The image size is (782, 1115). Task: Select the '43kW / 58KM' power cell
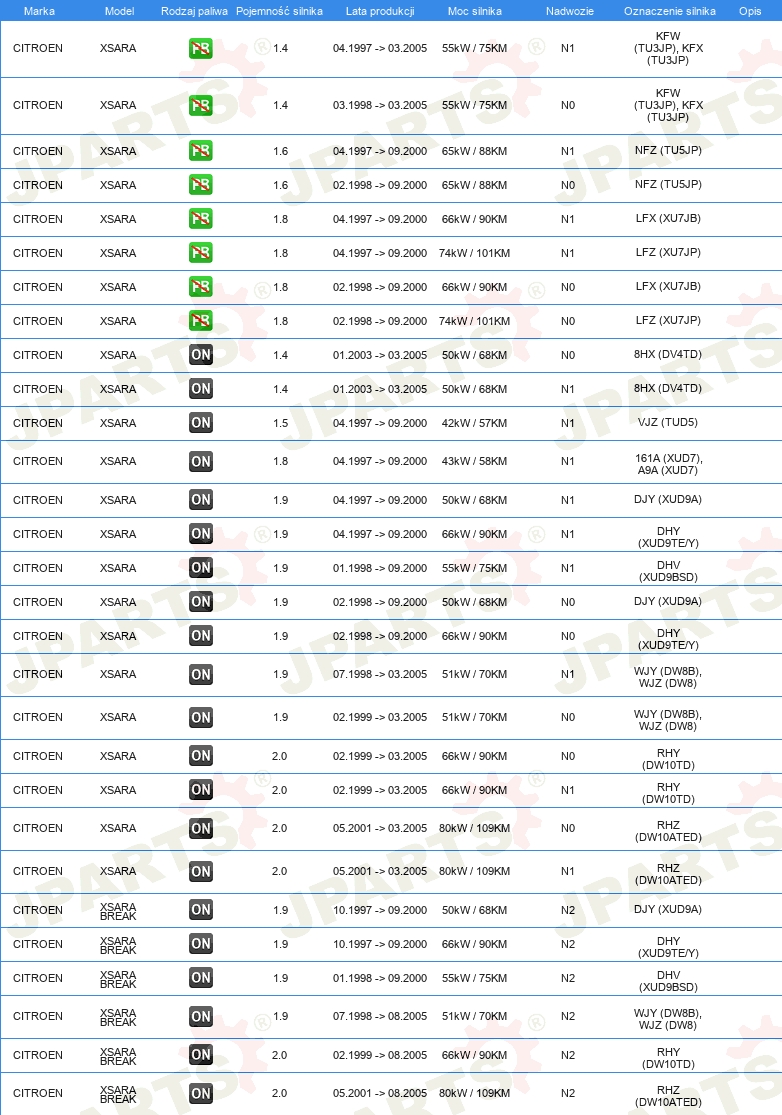pos(474,462)
